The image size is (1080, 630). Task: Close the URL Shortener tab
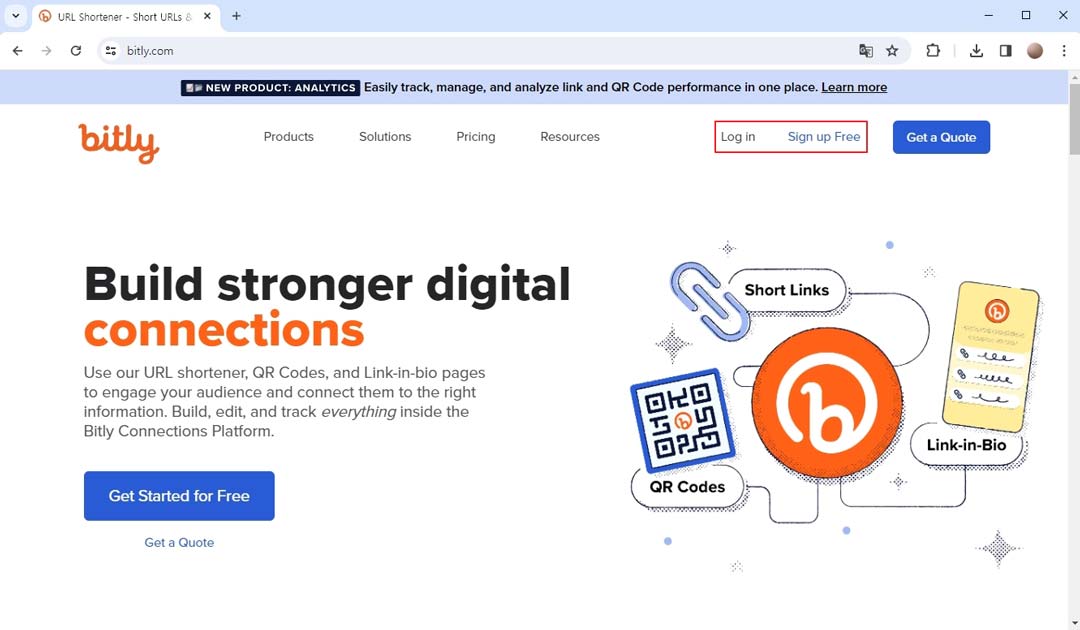(x=207, y=16)
